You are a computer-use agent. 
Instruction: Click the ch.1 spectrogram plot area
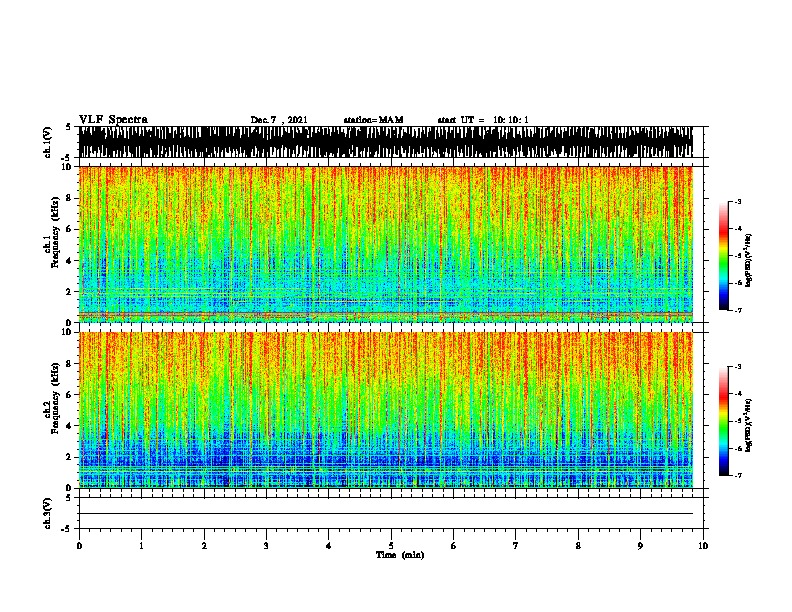click(386, 244)
